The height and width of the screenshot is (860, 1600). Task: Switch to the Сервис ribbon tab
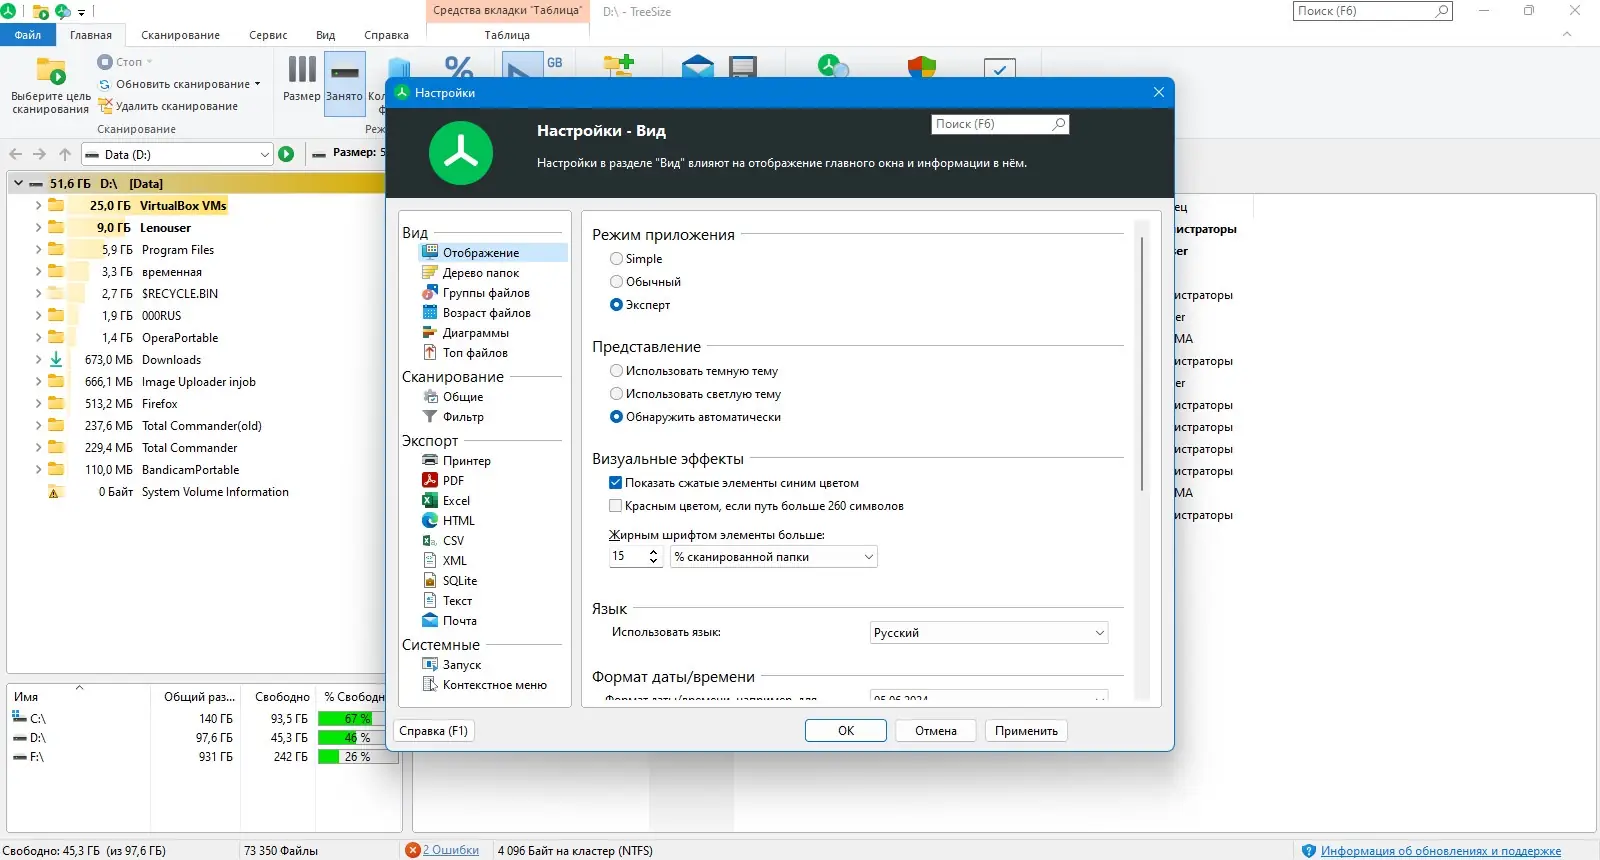pyautogui.click(x=268, y=35)
